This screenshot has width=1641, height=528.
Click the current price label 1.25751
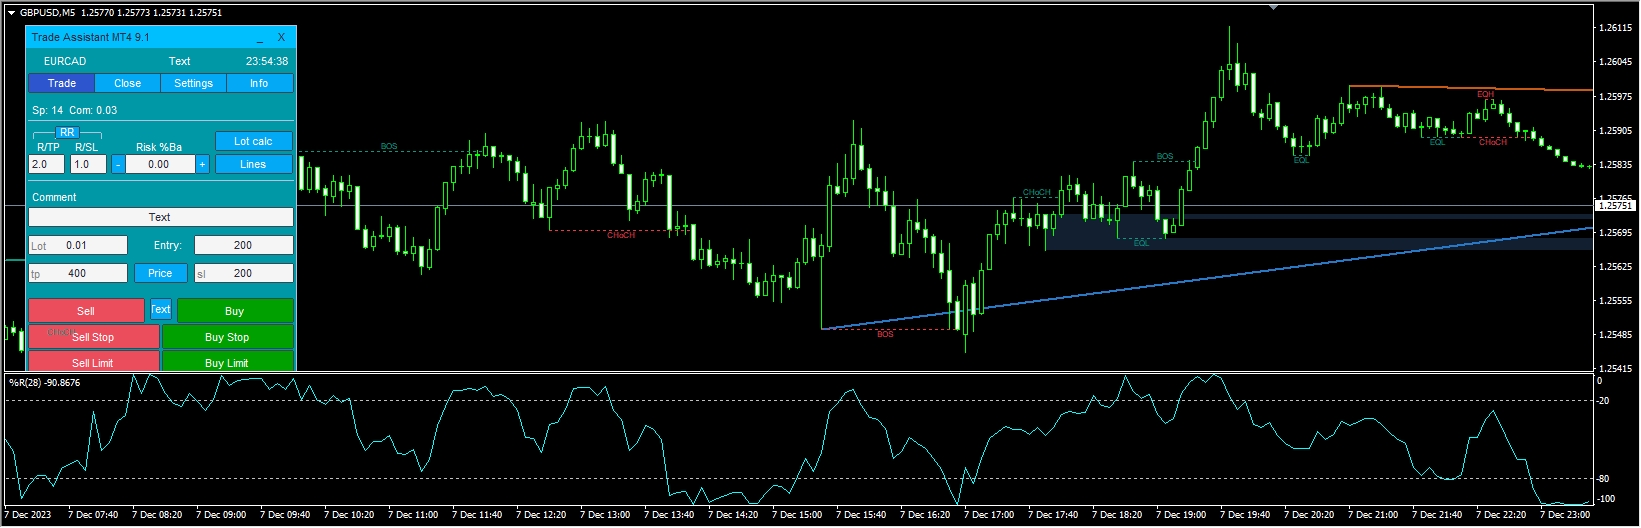1615,205
